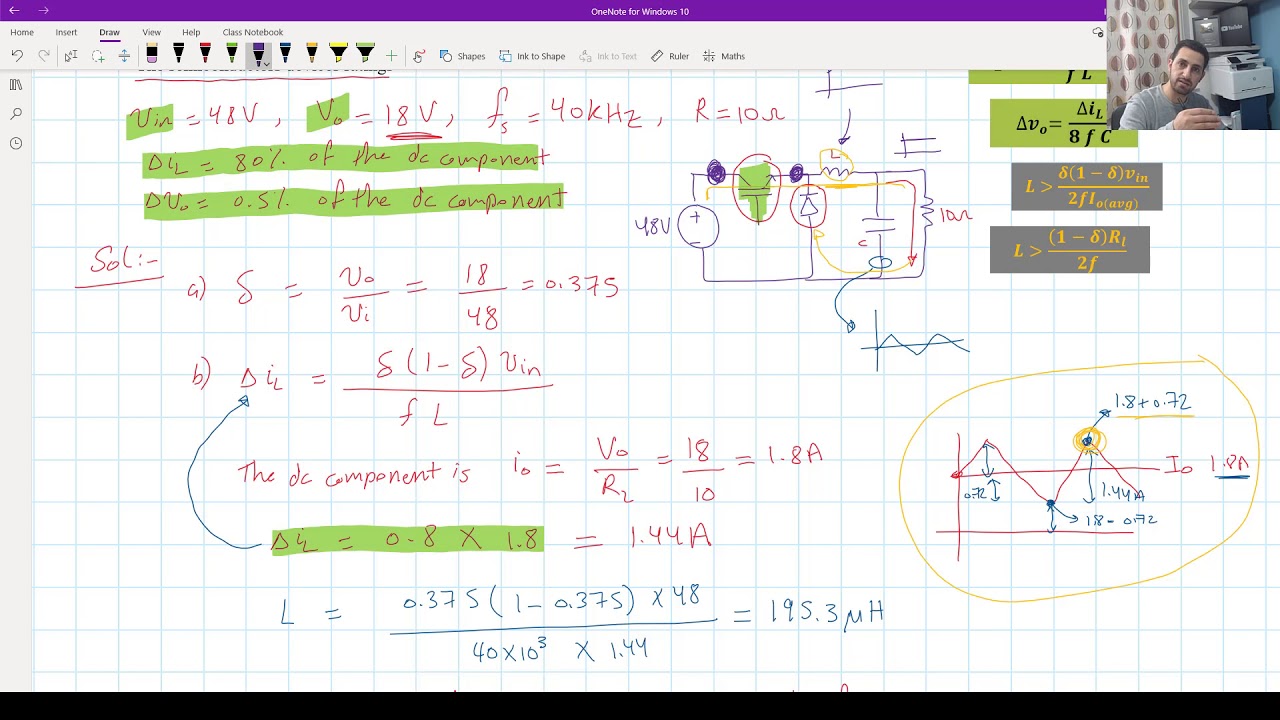This screenshot has width=1280, height=720.
Task: Pick the black pen
Action: 179,55
